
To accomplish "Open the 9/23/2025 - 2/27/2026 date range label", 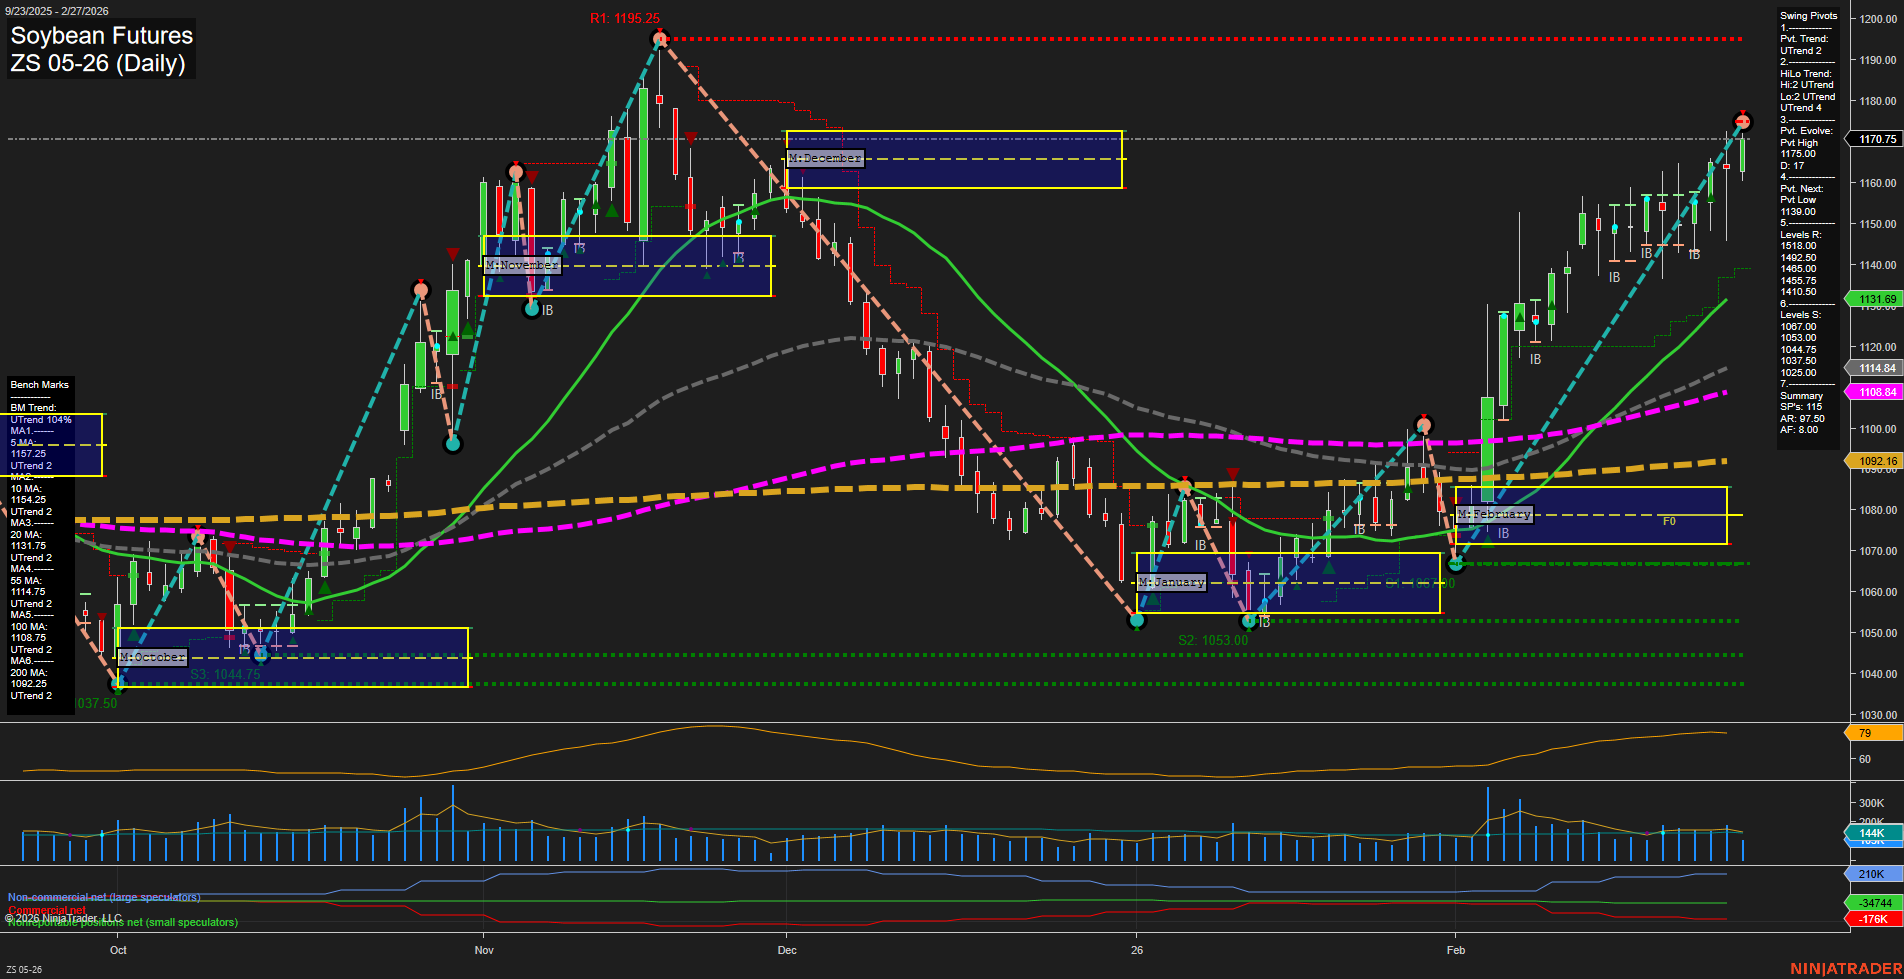I will 57,11.
